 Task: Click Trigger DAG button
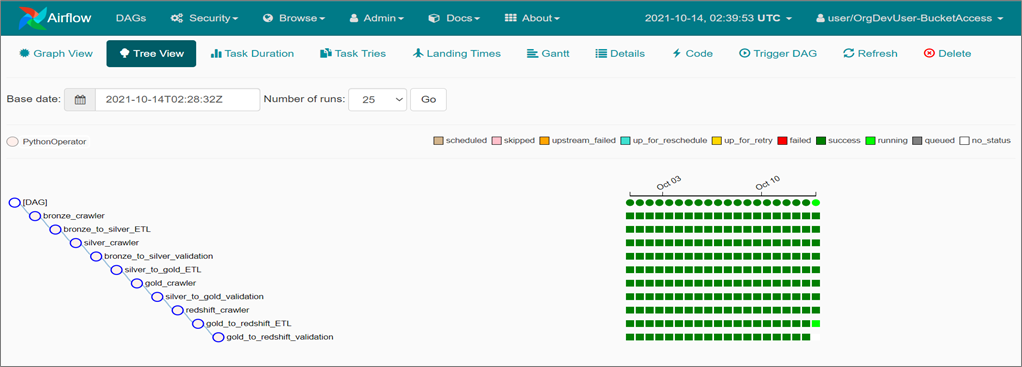pyautogui.click(x=778, y=53)
